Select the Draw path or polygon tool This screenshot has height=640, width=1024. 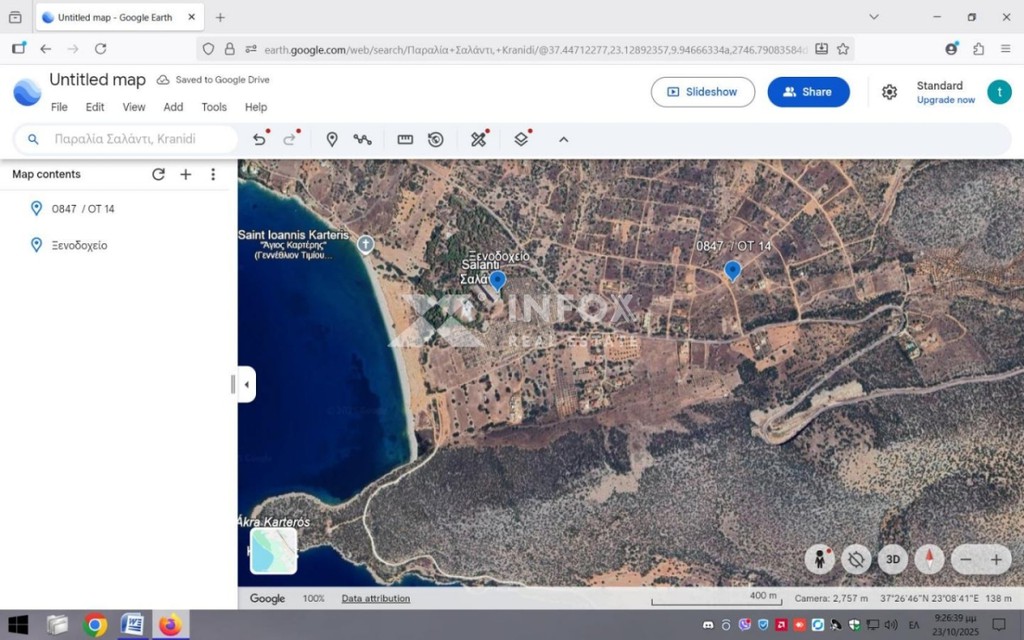coord(362,139)
